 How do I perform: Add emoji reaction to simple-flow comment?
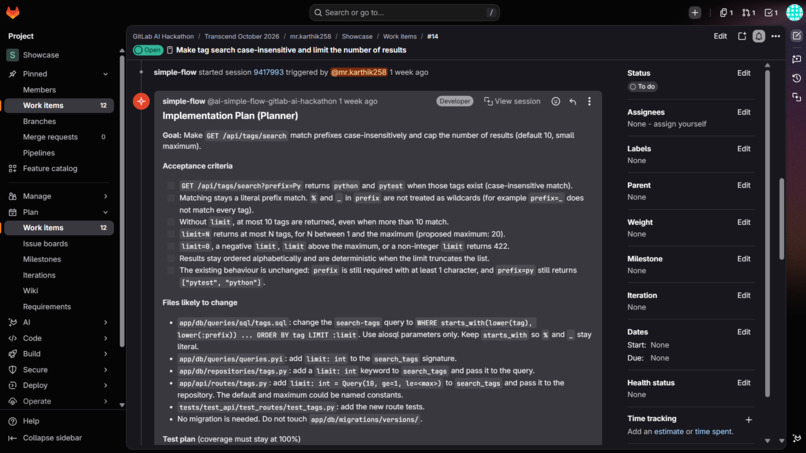[x=556, y=101]
